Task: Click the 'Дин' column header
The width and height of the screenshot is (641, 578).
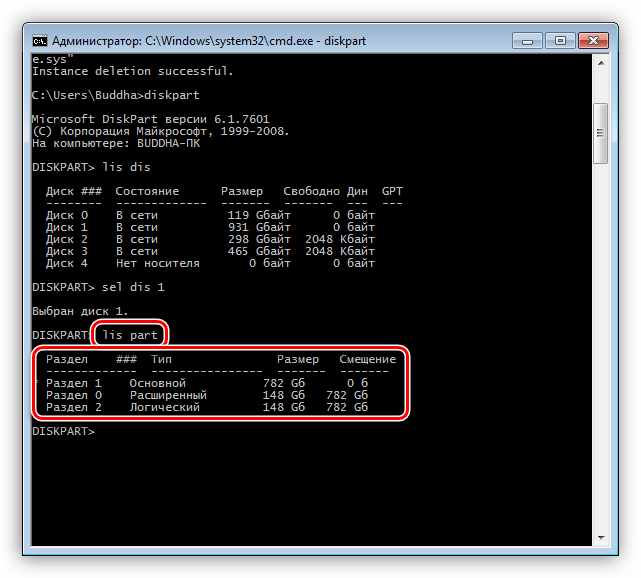Action: click(x=357, y=191)
